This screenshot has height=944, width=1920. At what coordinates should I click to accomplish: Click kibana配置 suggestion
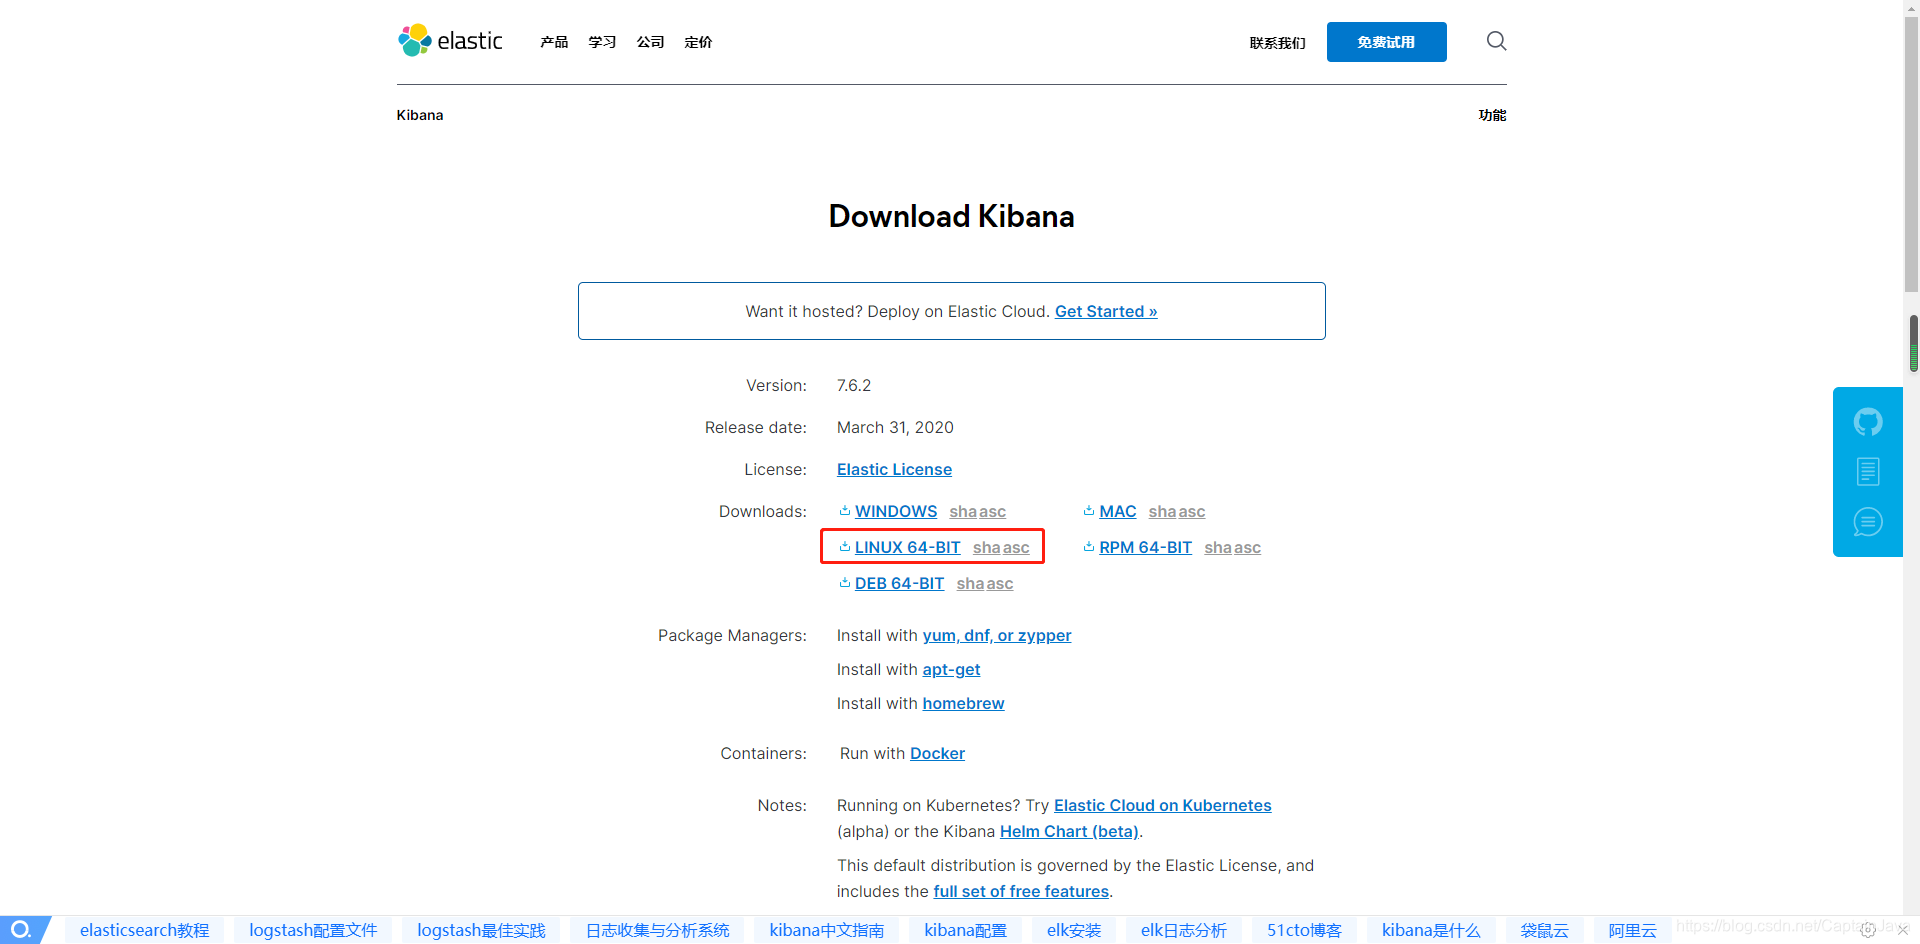(965, 930)
